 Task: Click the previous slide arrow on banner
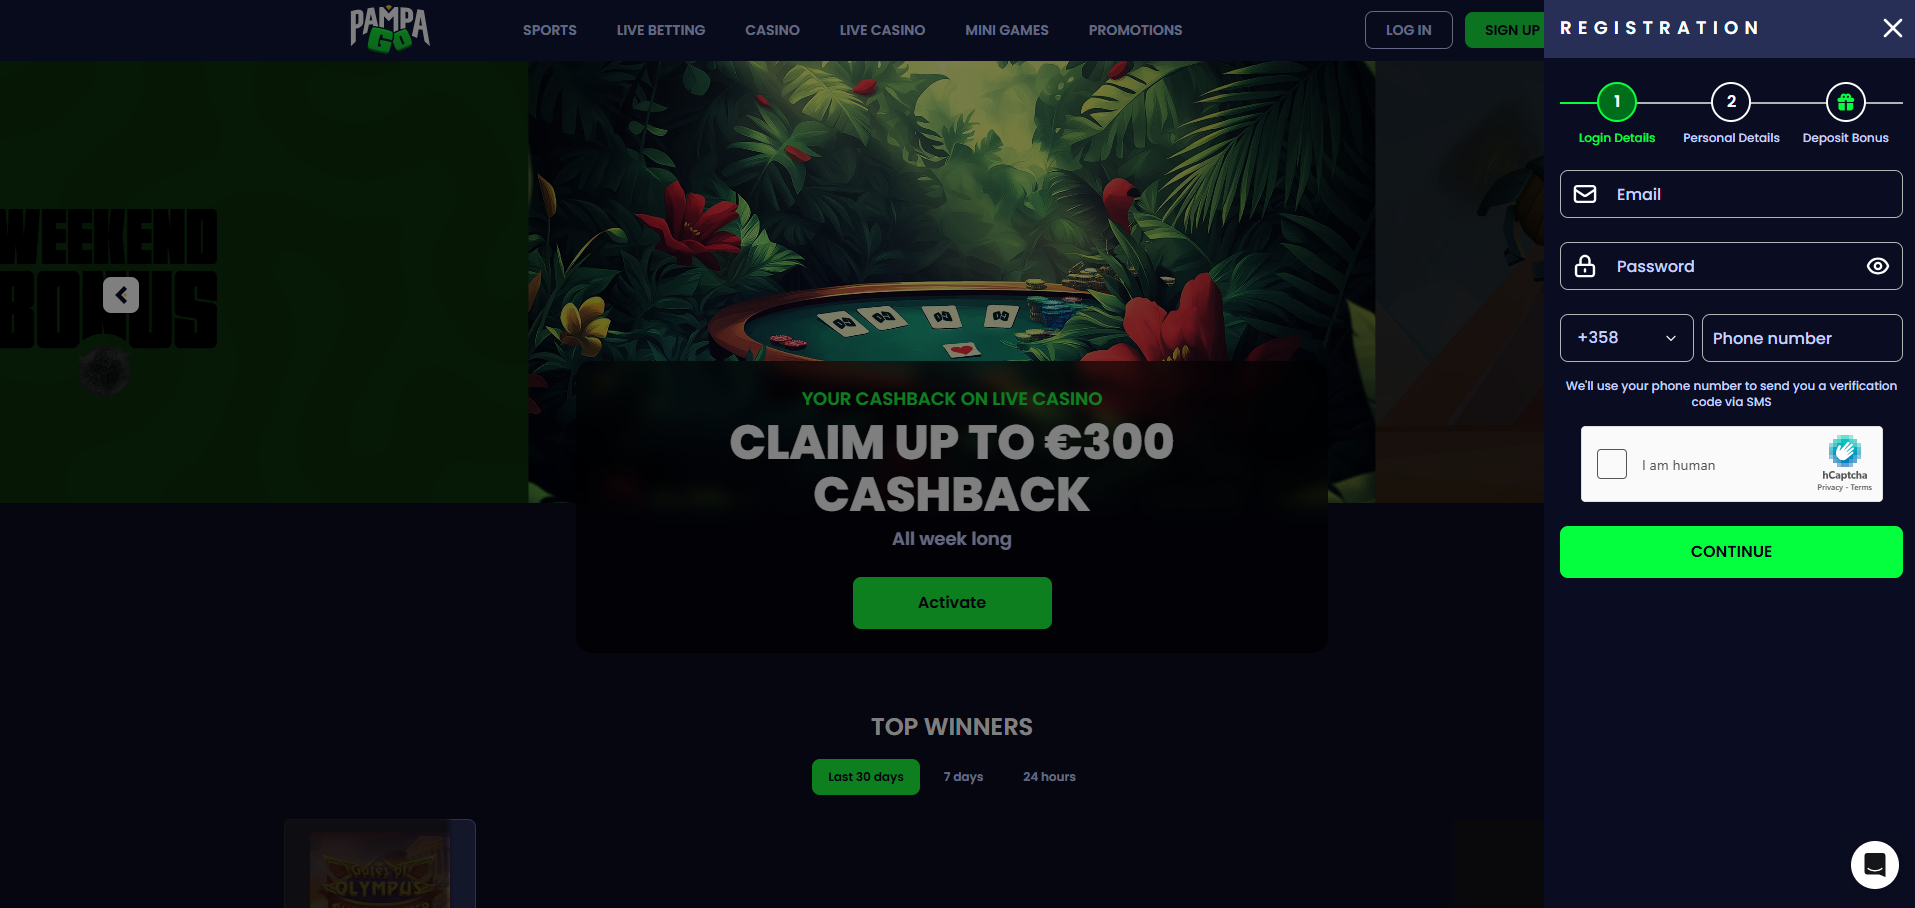pyautogui.click(x=121, y=295)
